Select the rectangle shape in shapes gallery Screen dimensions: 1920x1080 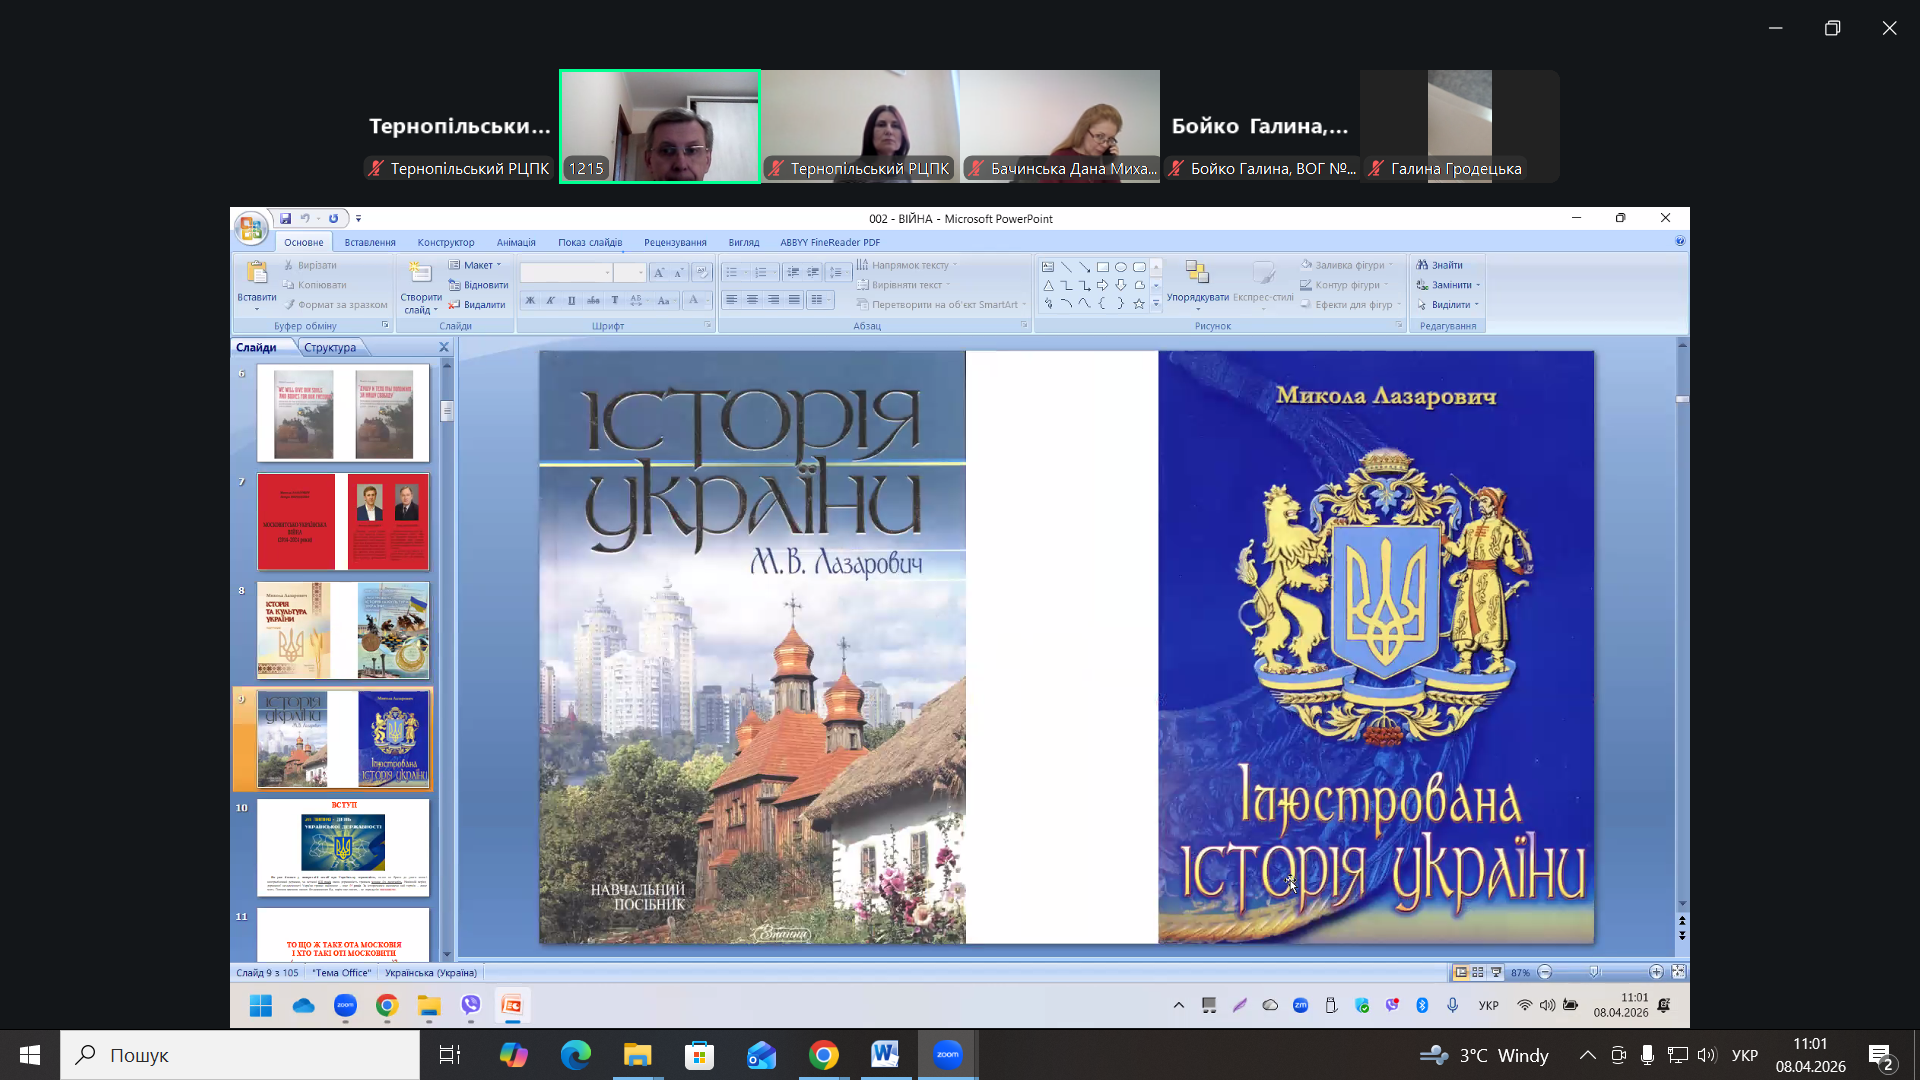tap(1102, 267)
